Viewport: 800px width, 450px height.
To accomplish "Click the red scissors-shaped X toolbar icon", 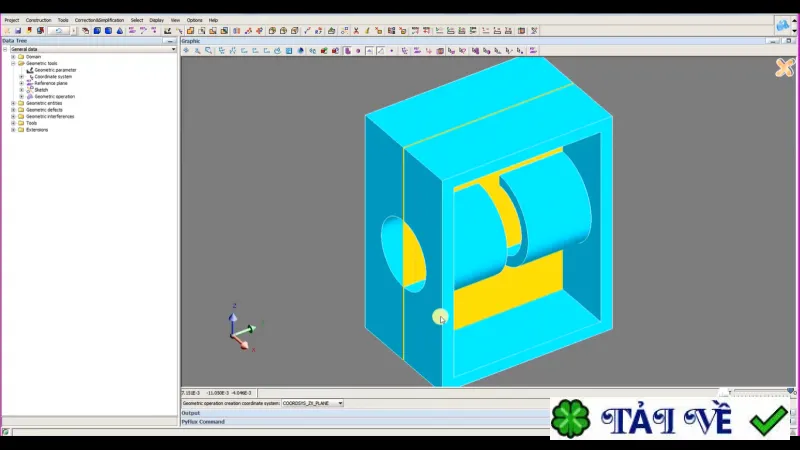I will click(x=356, y=31).
